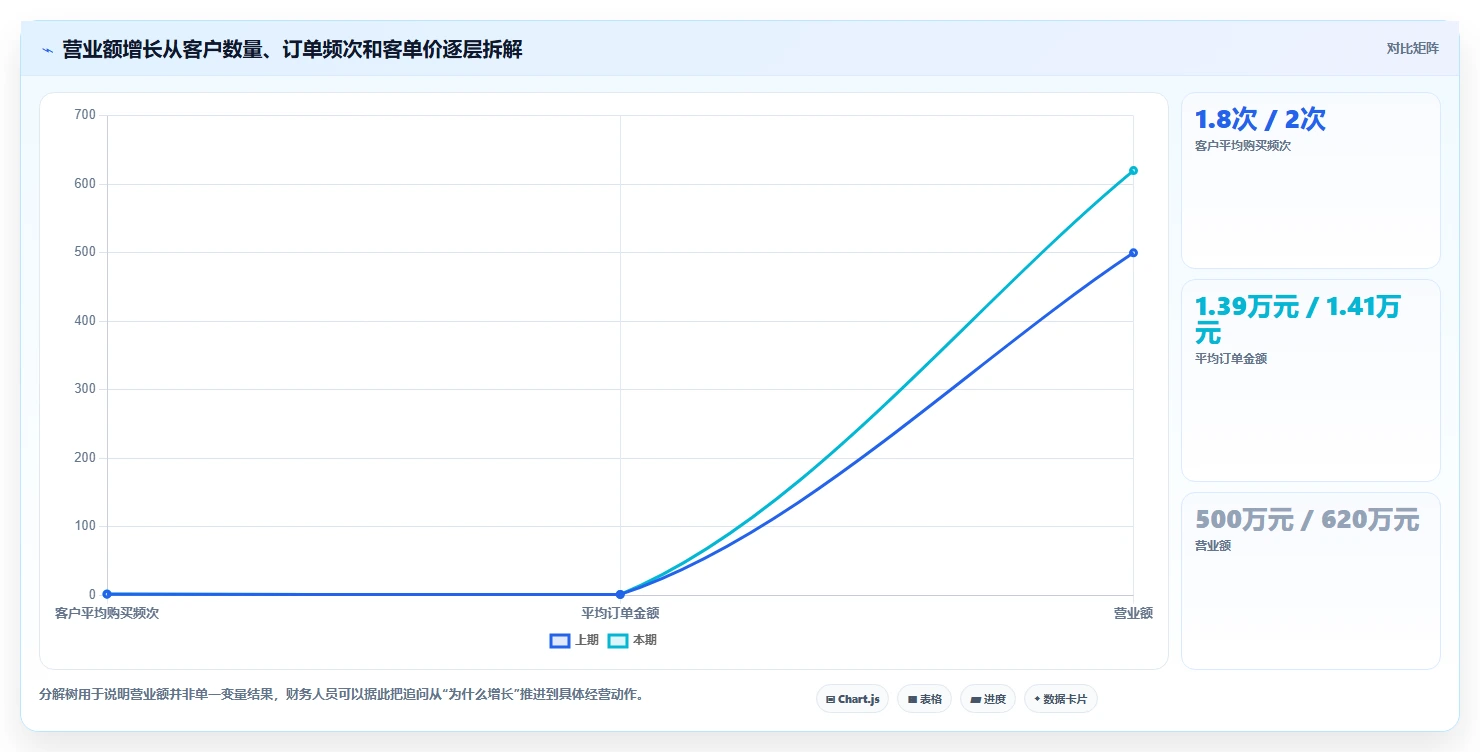
Task: Select the data point at 平均订单金额
Action: [620, 594]
